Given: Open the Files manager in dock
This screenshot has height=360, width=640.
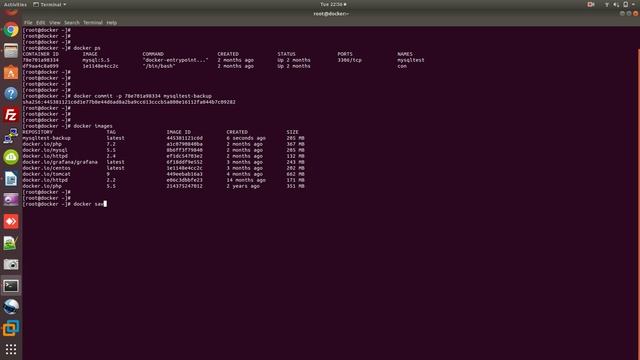Looking at the screenshot, I should 11,51.
